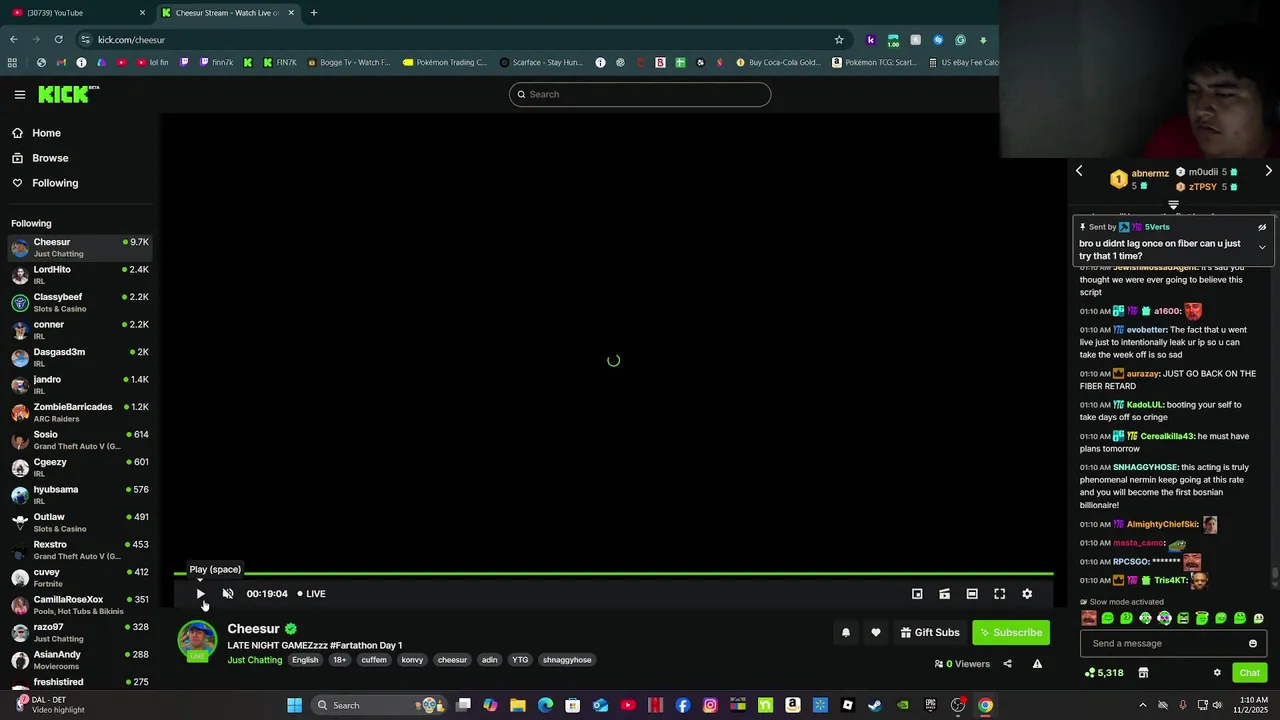Image resolution: width=1280 pixels, height=720 pixels.
Task: Open conner's channel from sidebar
Action: click(80, 330)
